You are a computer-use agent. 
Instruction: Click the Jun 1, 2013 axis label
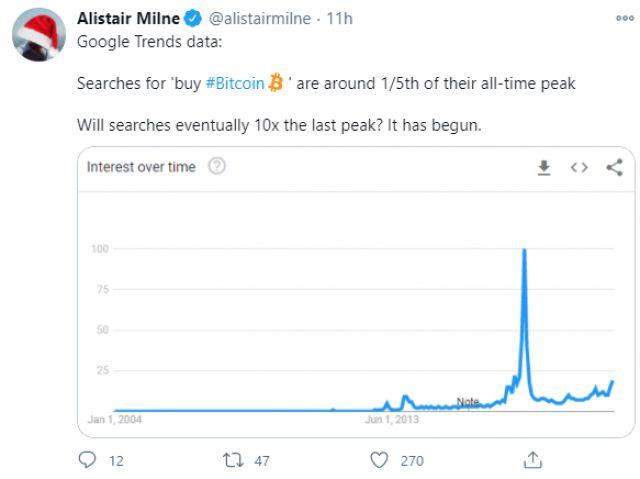click(392, 419)
